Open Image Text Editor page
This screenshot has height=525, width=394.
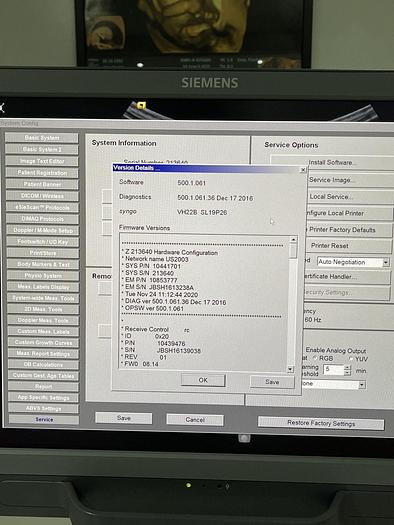coord(42,161)
